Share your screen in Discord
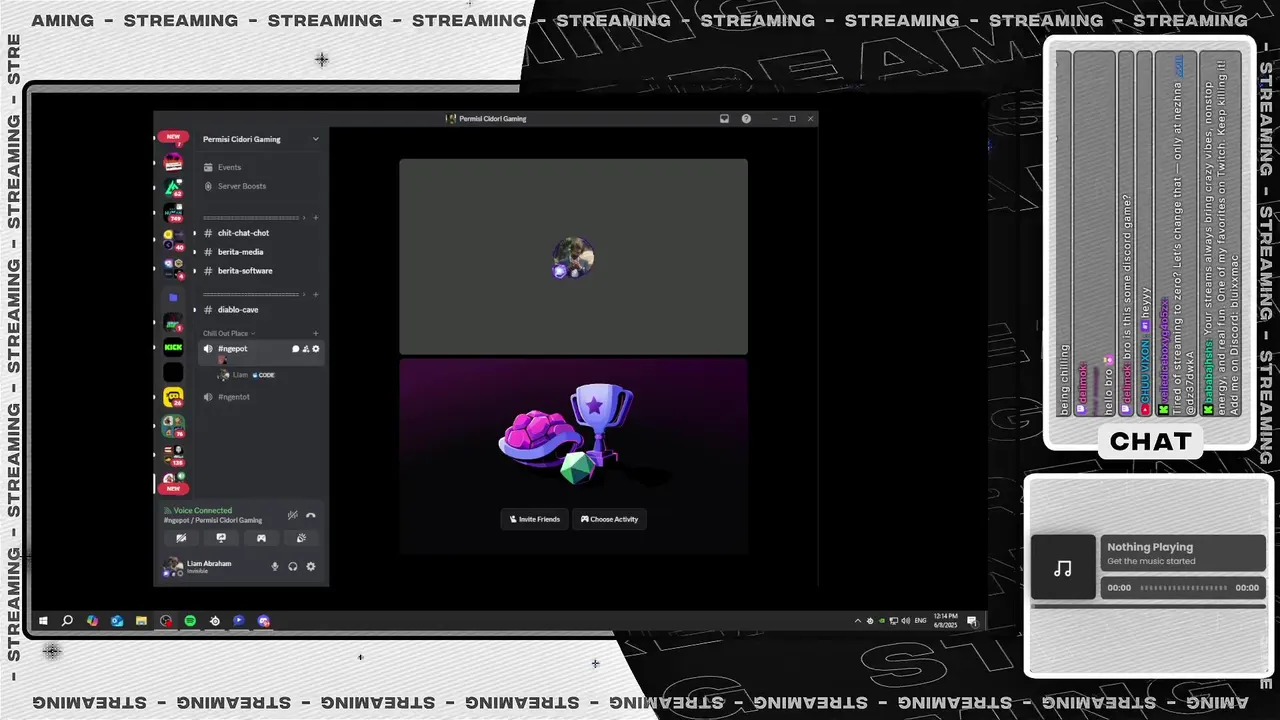The image size is (1280, 720). point(221,538)
